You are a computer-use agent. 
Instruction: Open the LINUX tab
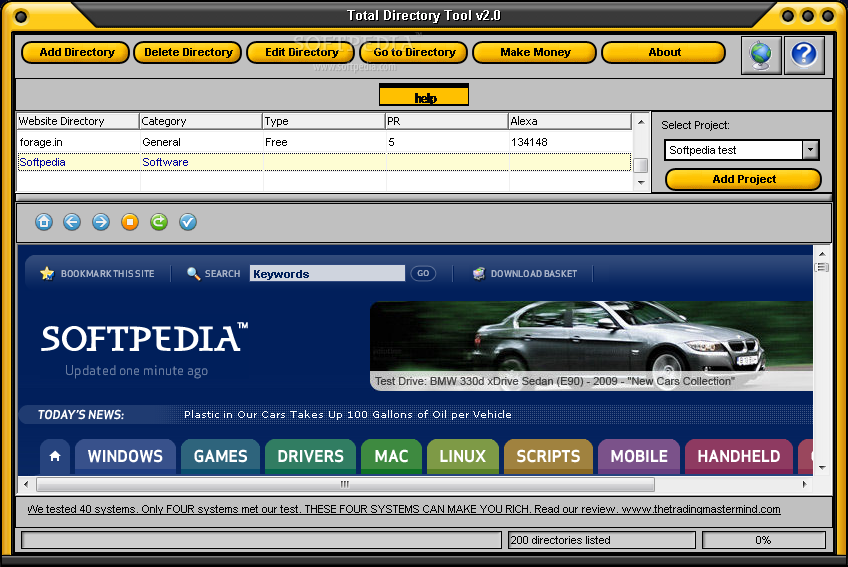click(x=463, y=457)
